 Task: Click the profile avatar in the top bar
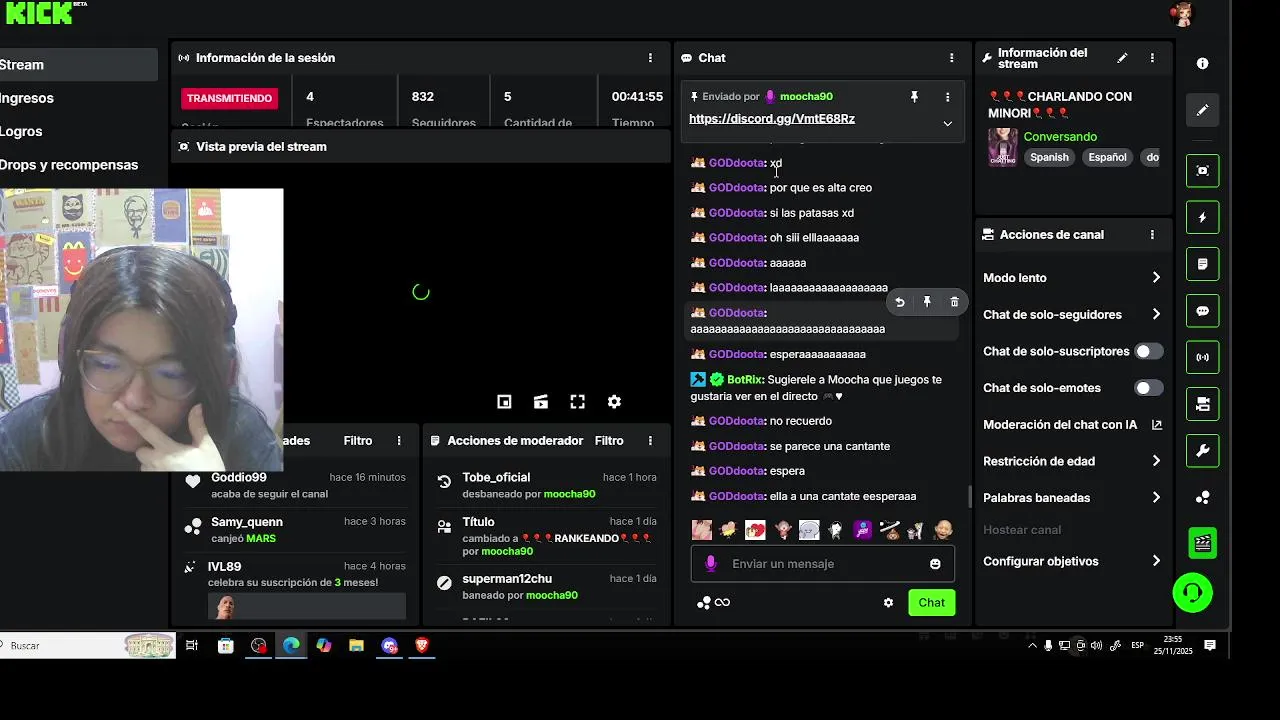(x=1182, y=13)
